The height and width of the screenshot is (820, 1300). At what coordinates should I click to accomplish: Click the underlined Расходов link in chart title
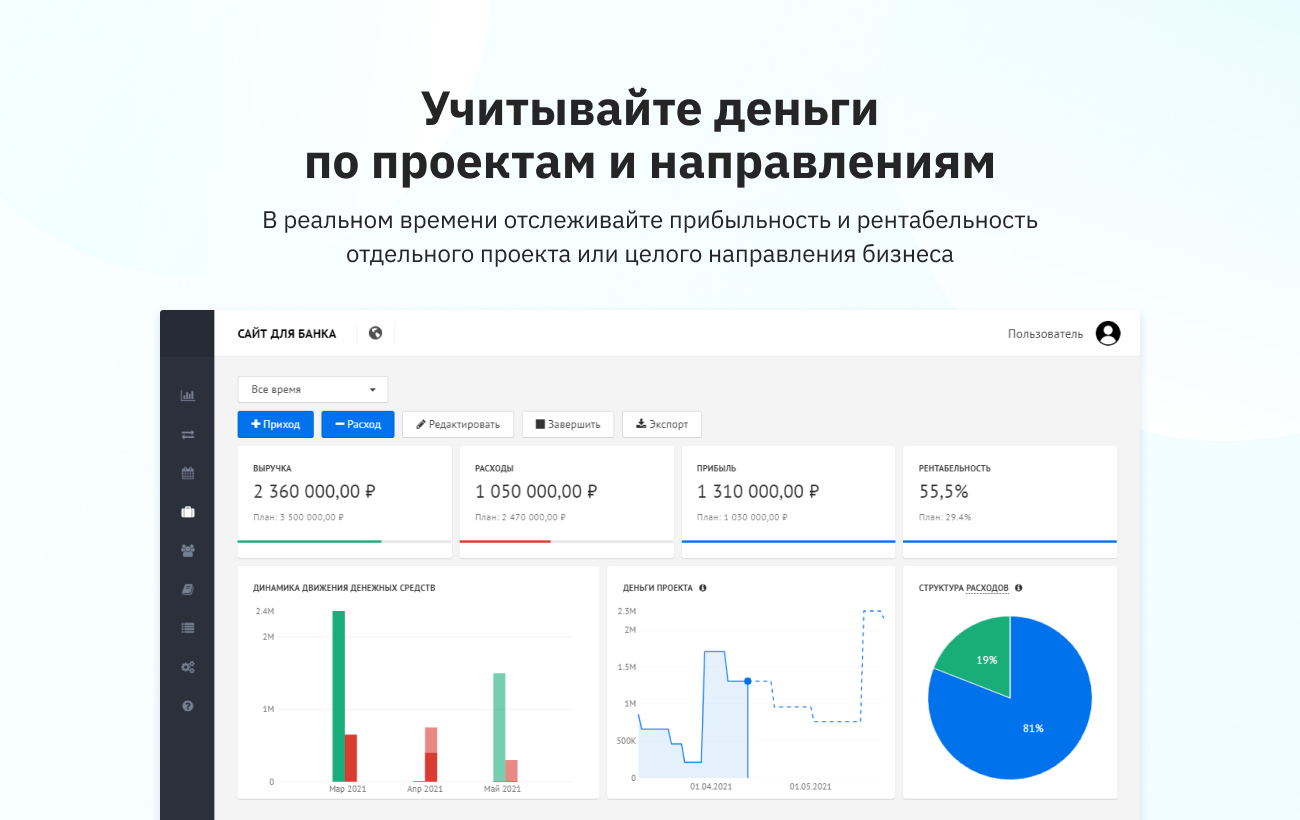987,588
